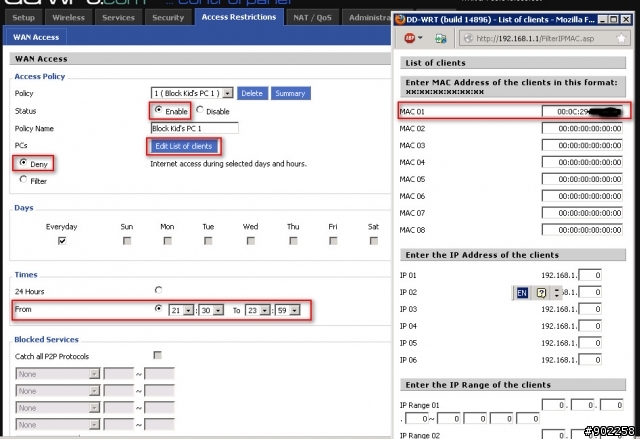
Task: Check the Tue day checkbox
Action: [x=208, y=241]
